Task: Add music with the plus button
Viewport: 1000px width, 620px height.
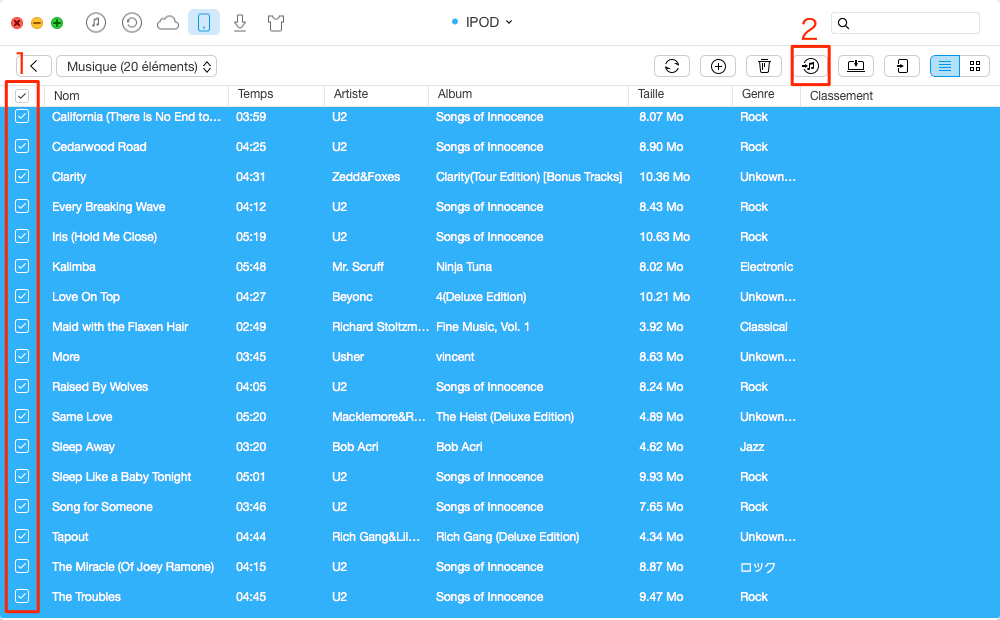Action: tap(718, 66)
